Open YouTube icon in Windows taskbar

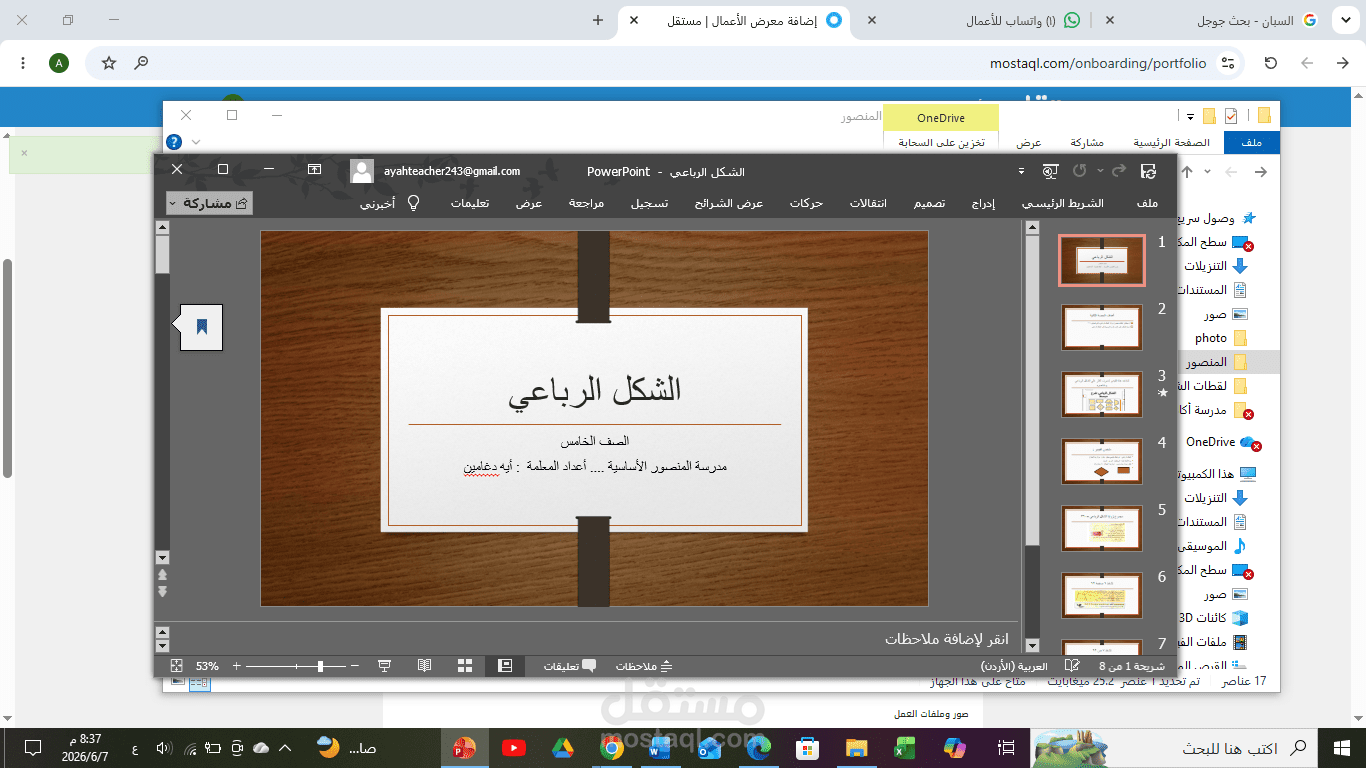pos(513,748)
